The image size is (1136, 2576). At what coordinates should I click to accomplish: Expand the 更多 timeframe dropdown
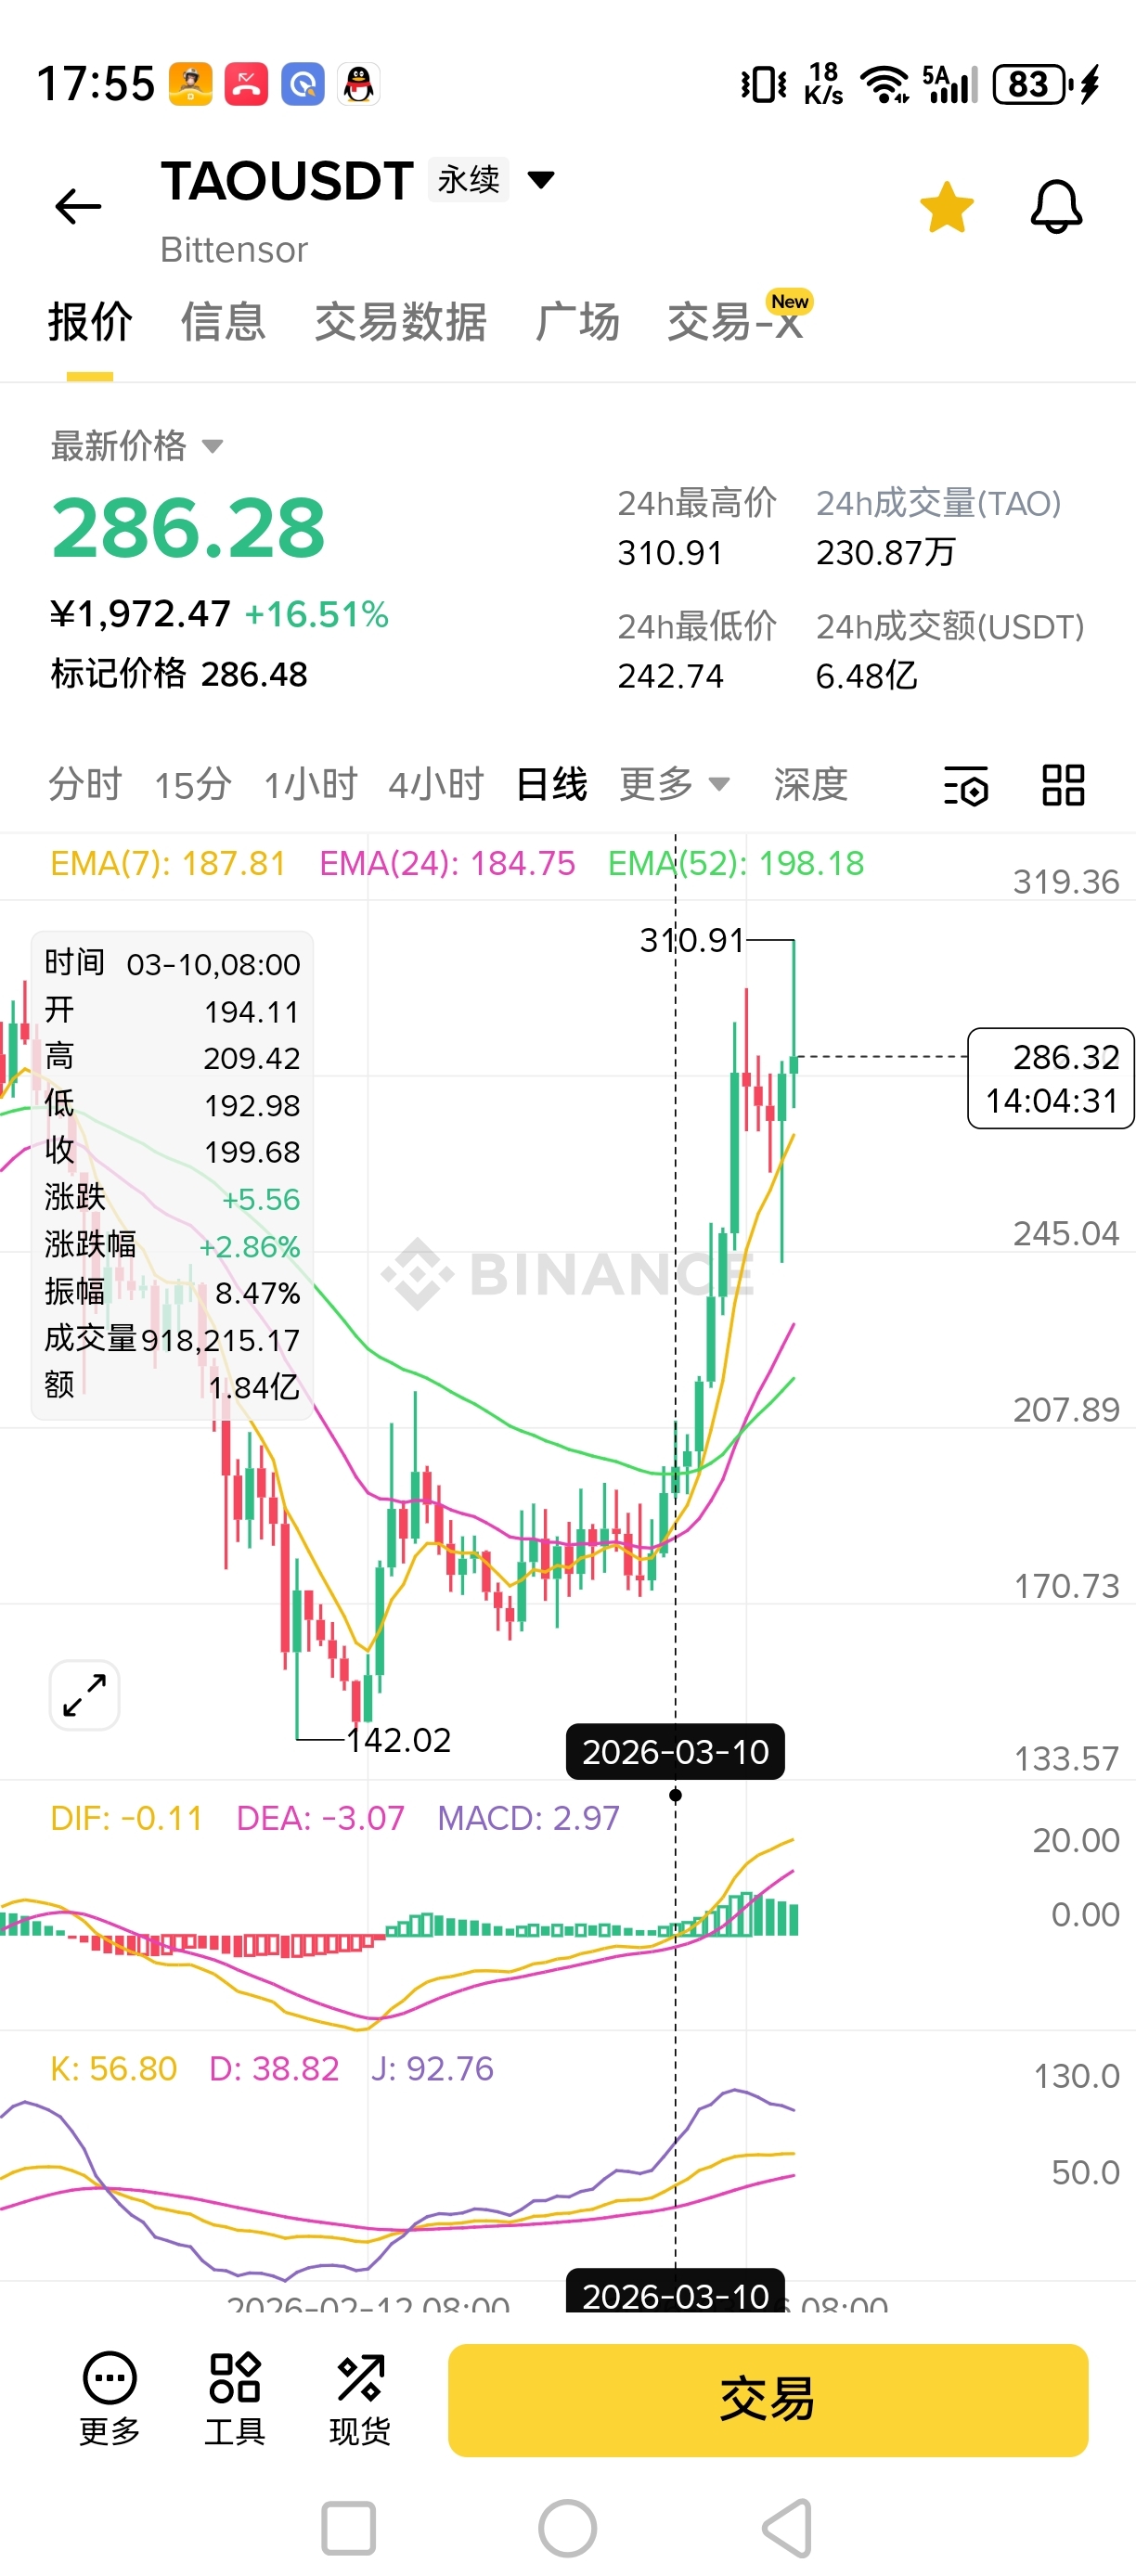pyautogui.click(x=674, y=784)
